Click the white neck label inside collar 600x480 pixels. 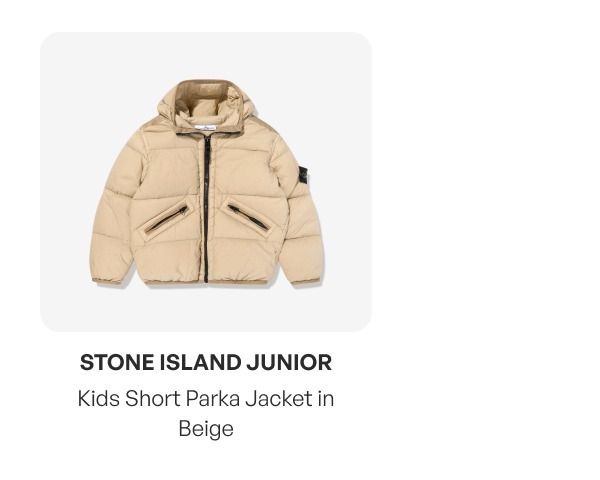click(205, 129)
